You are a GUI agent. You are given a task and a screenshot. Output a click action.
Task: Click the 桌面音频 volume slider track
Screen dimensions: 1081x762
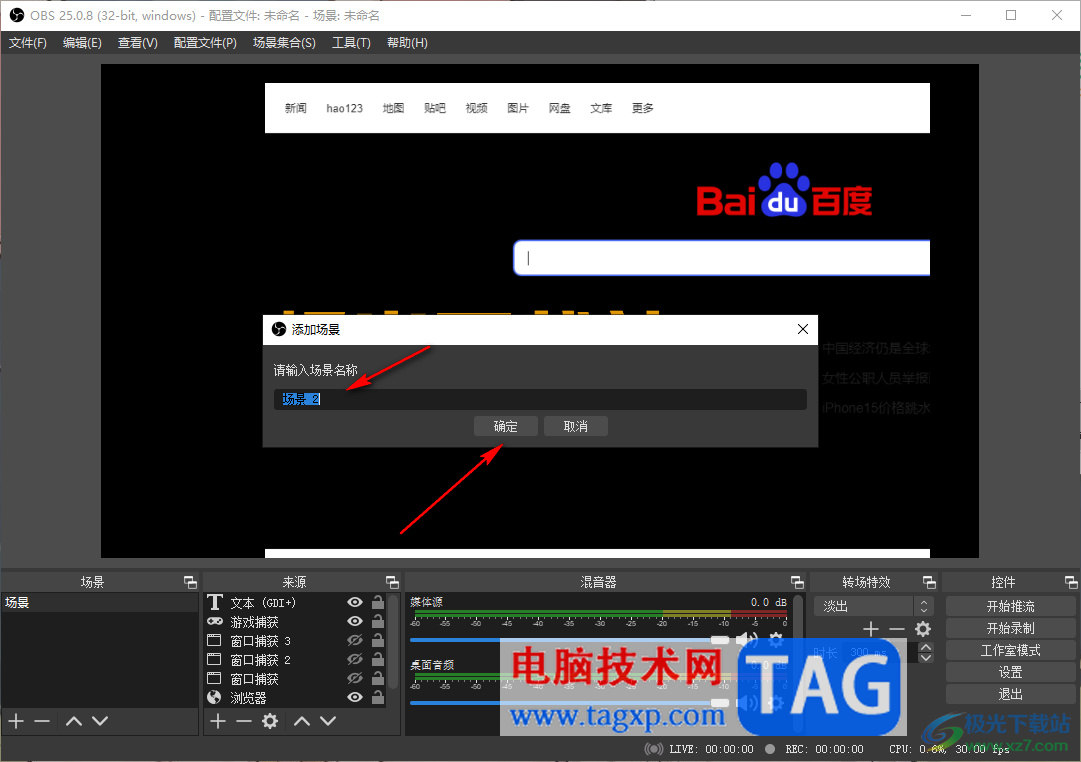tap(569, 703)
